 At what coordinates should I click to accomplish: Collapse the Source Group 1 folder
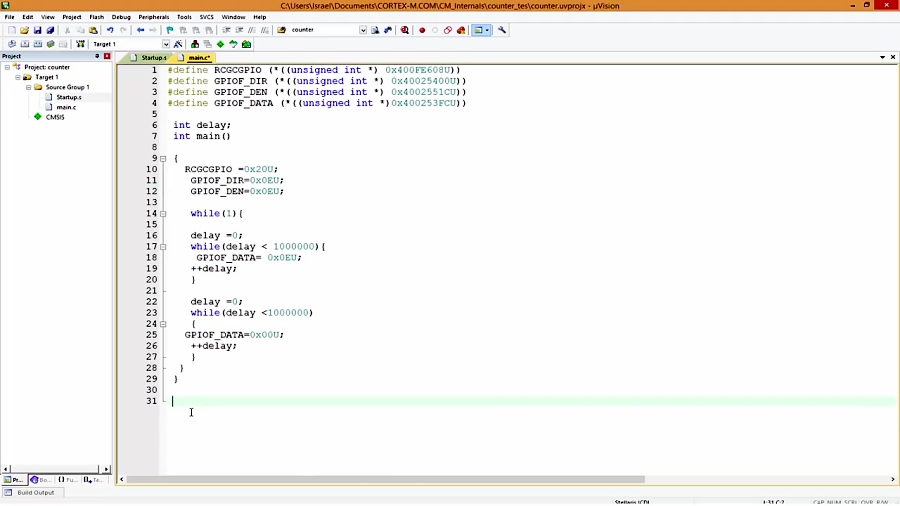pyautogui.click(x=29, y=87)
